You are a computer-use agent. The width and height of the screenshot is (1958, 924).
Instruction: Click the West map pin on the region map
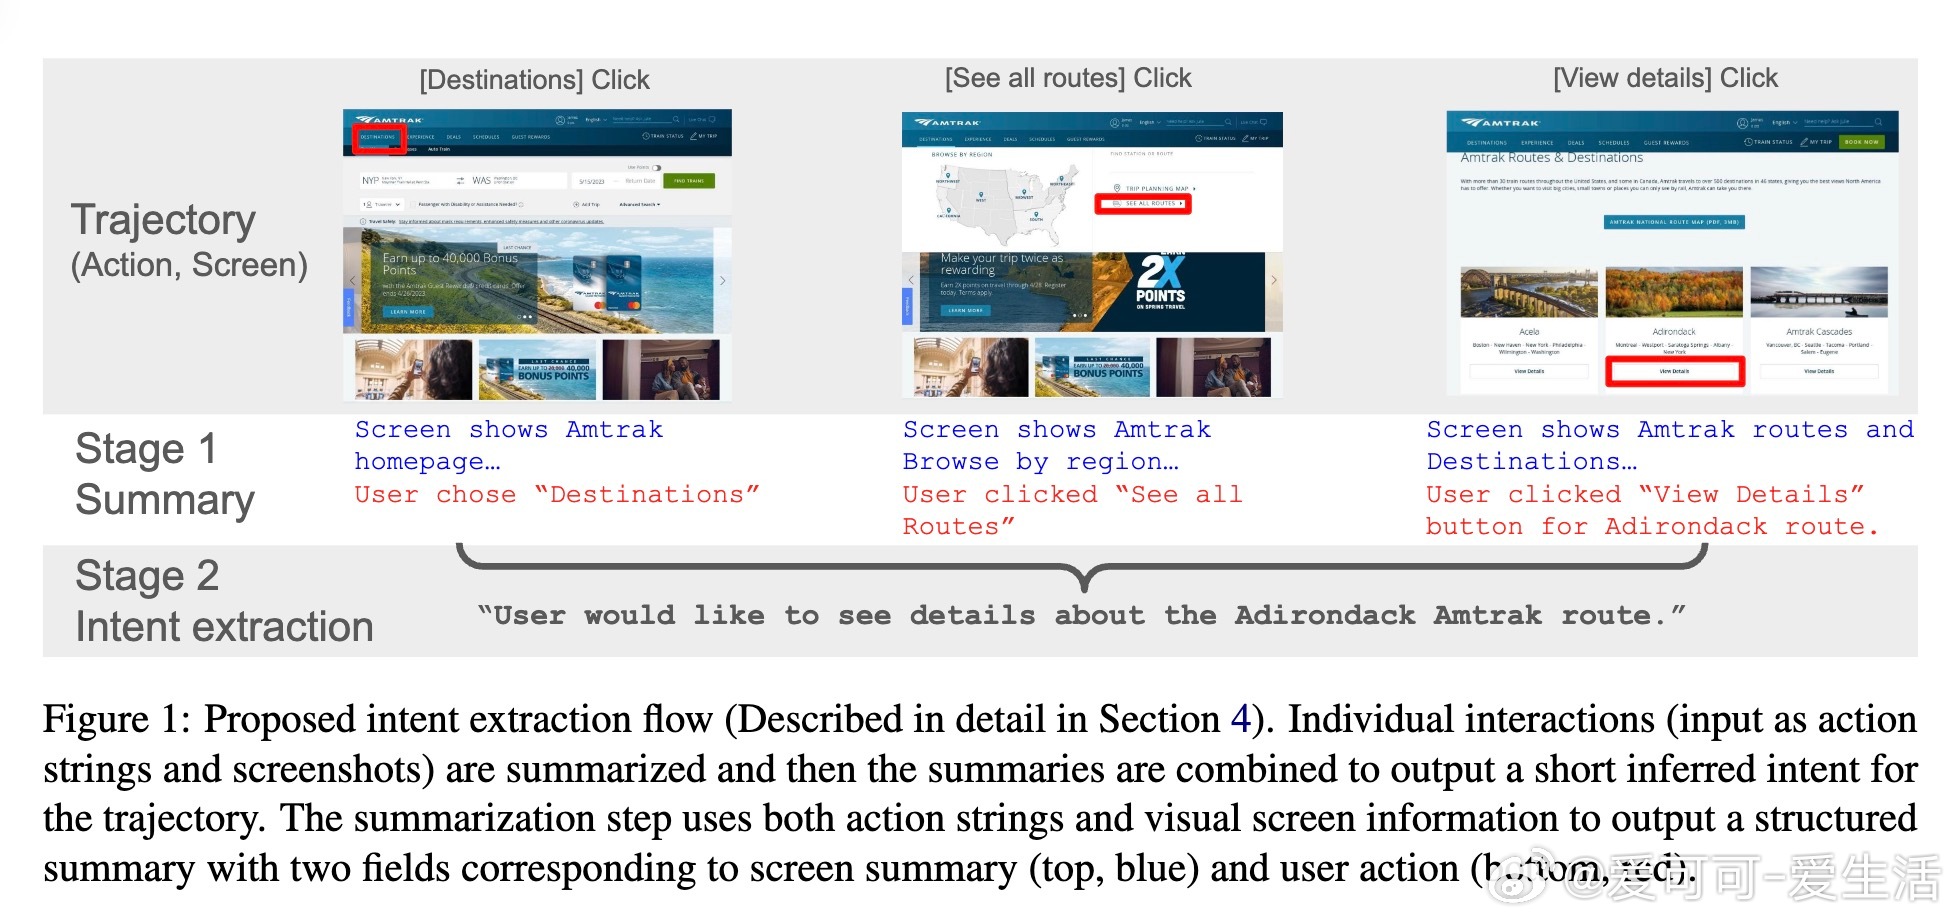pos(981,194)
